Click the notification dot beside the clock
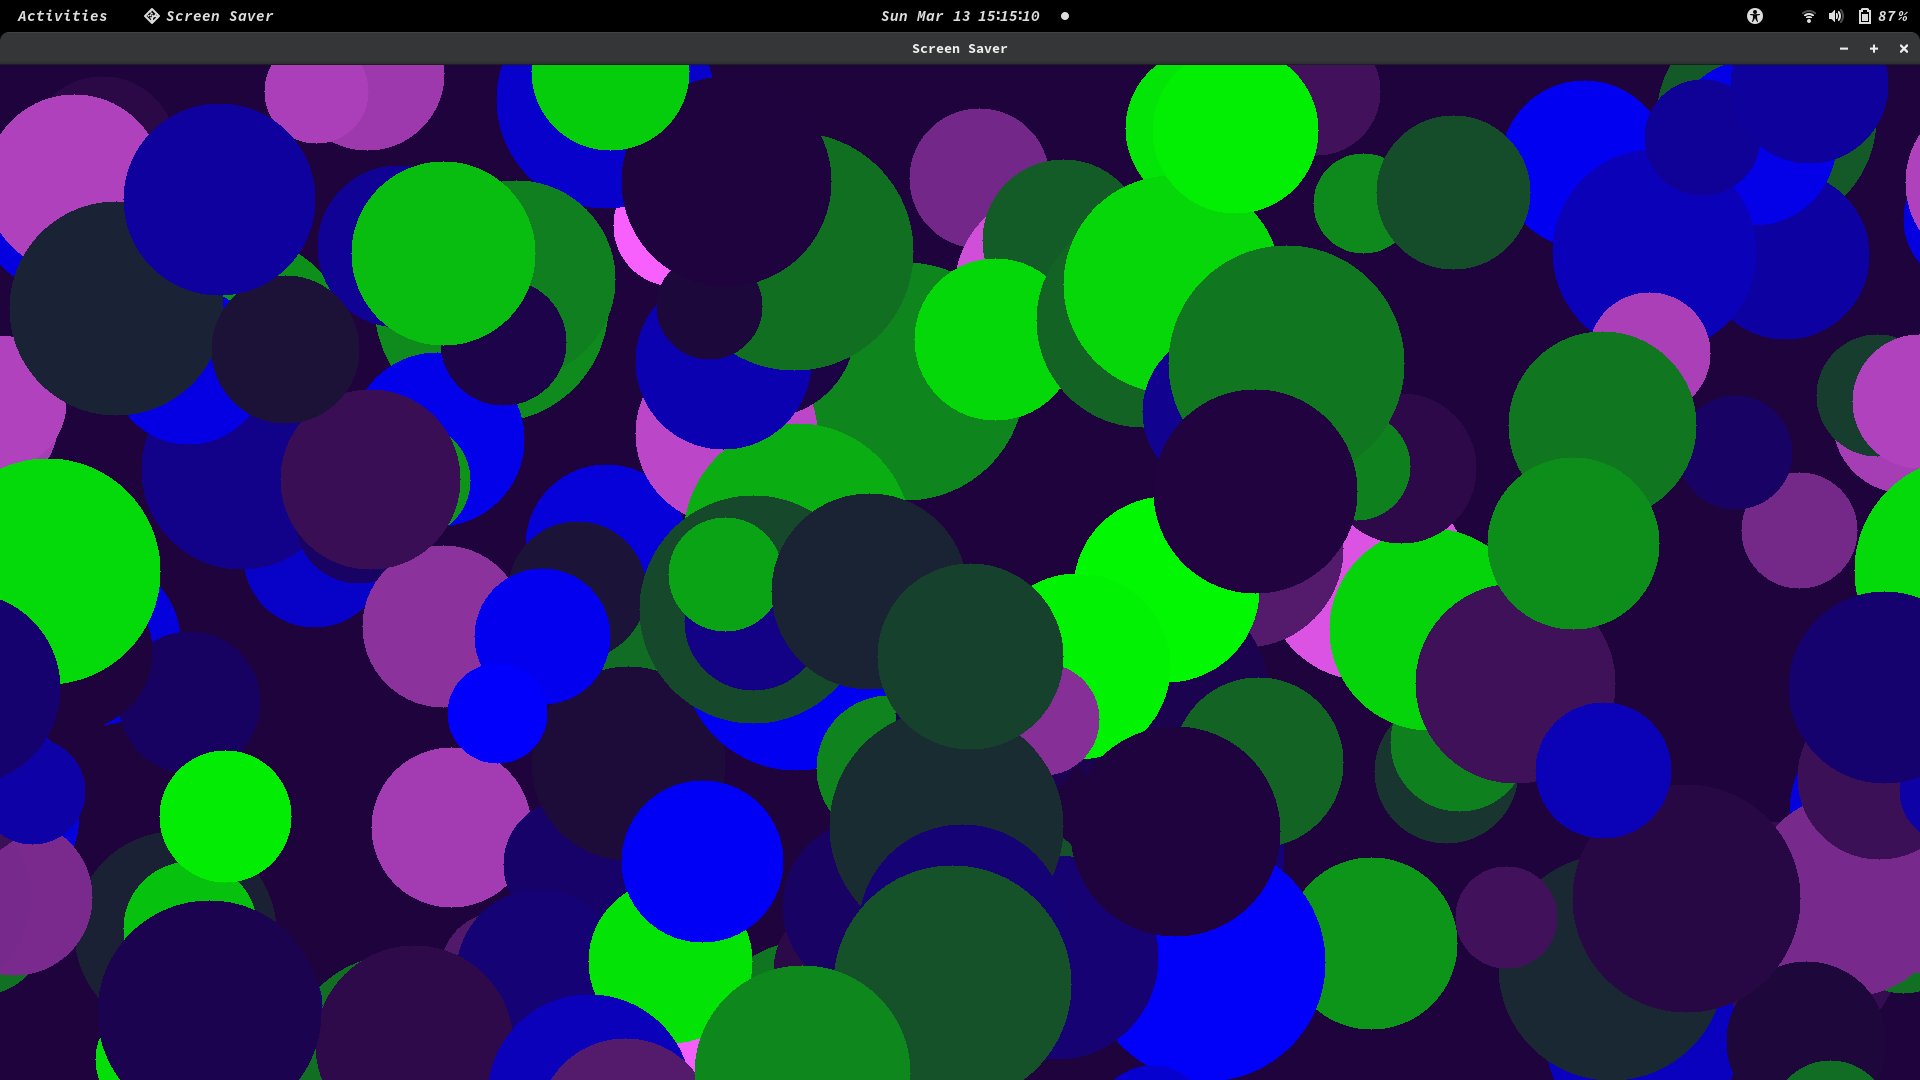This screenshot has height=1080, width=1920. click(x=1065, y=16)
